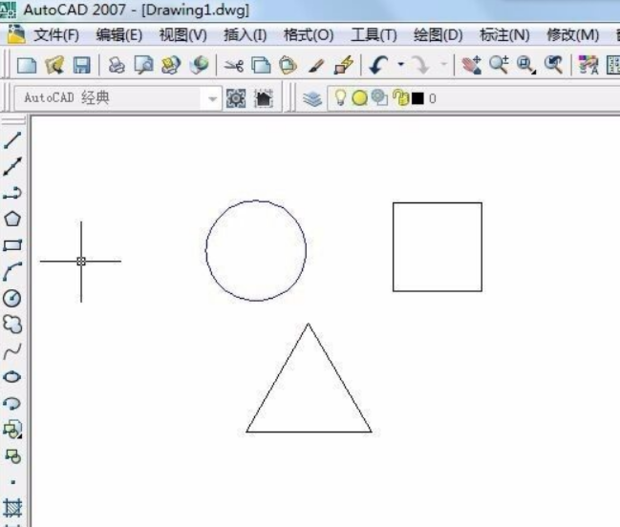
Task: Select the Polygon tool
Action: 12,219
